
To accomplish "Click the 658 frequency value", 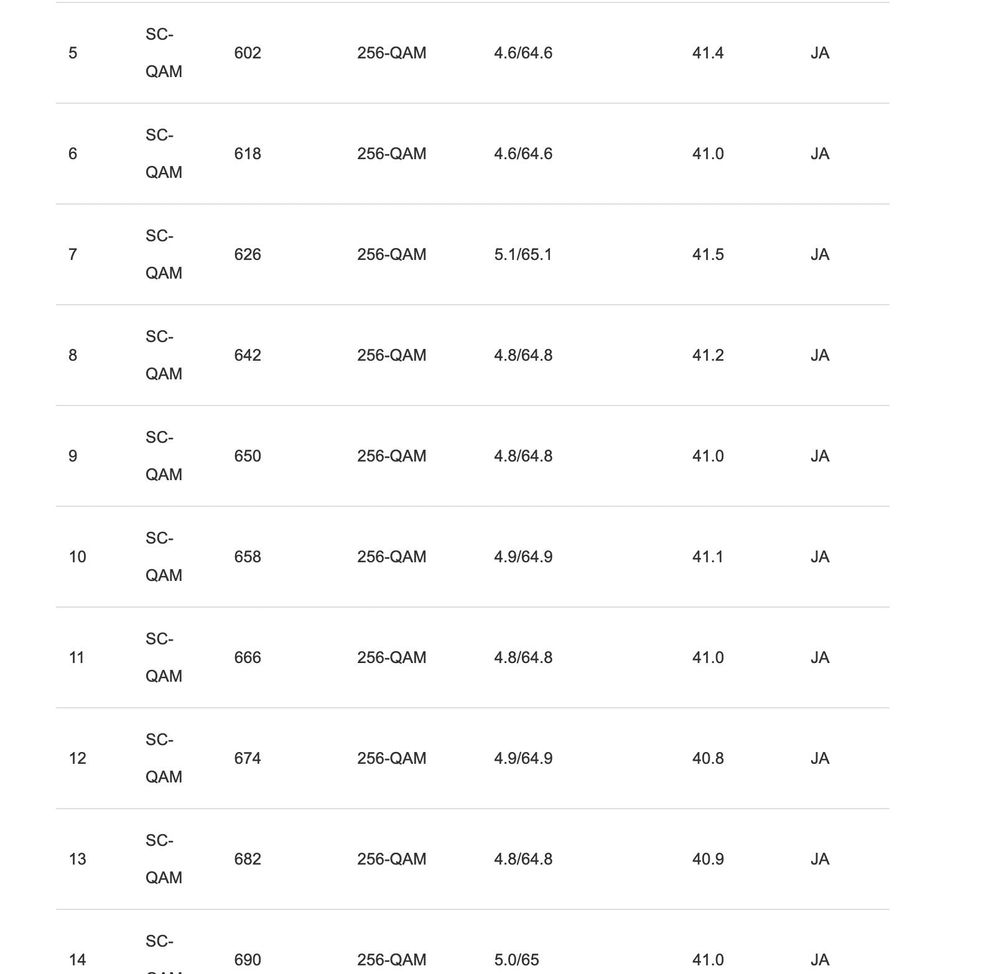I will (x=247, y=557).
